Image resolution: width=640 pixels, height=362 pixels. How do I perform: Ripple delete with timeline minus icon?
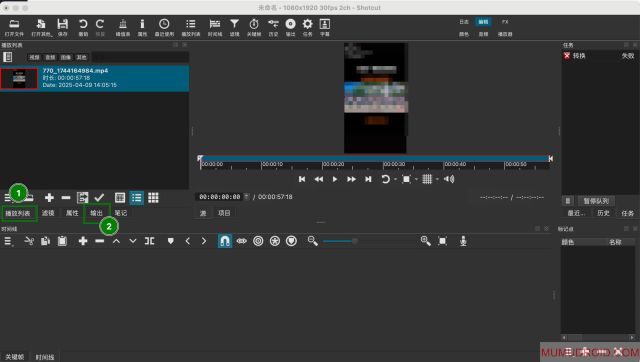(x=100, y=241)
